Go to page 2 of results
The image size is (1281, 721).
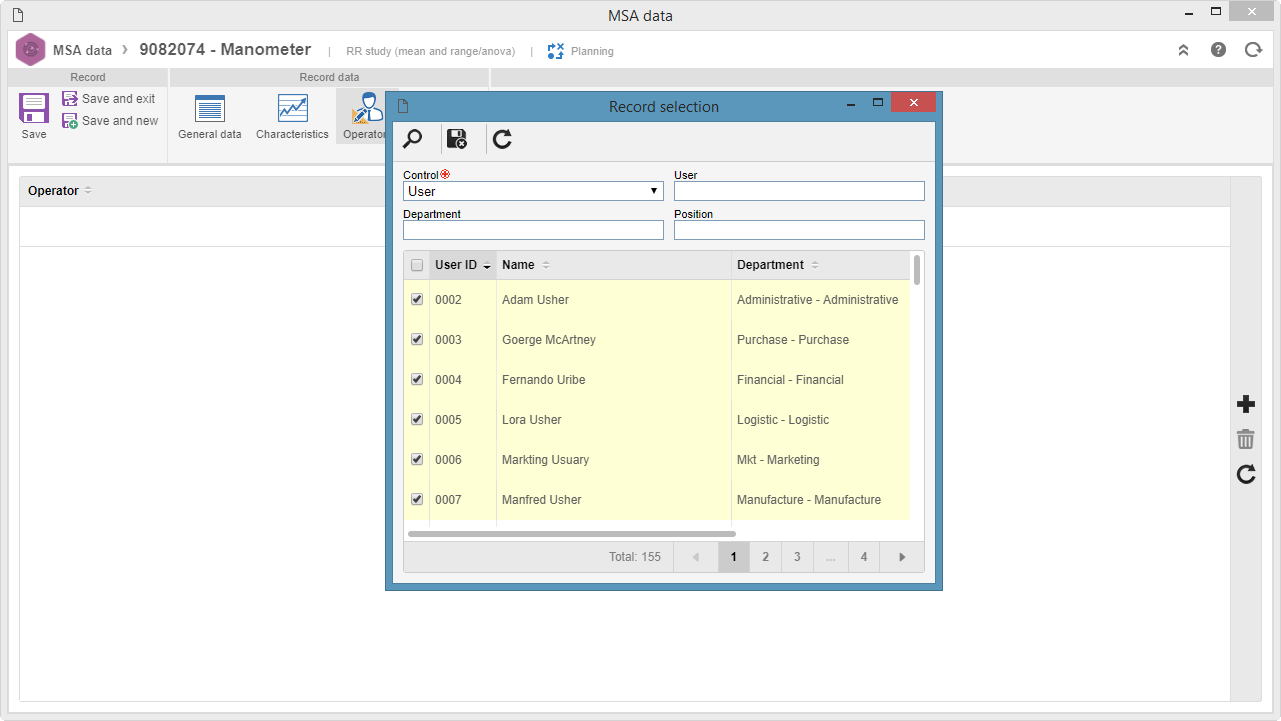click(765, 557)
